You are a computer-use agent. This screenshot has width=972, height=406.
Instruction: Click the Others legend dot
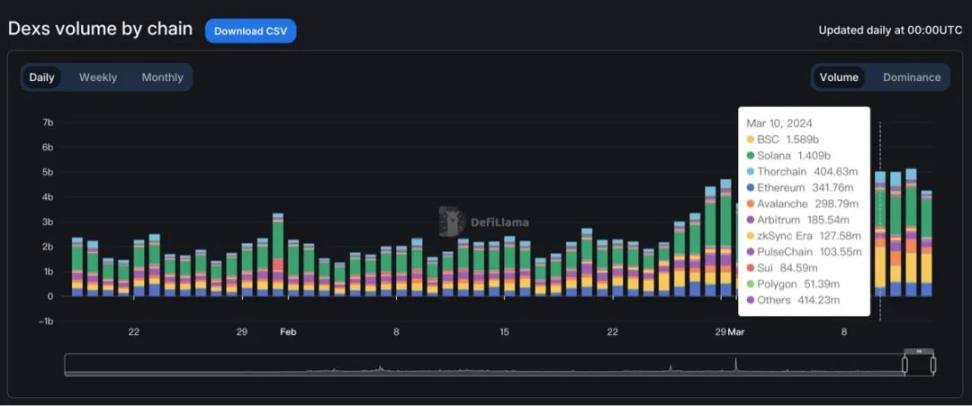[x=751, y=299]
